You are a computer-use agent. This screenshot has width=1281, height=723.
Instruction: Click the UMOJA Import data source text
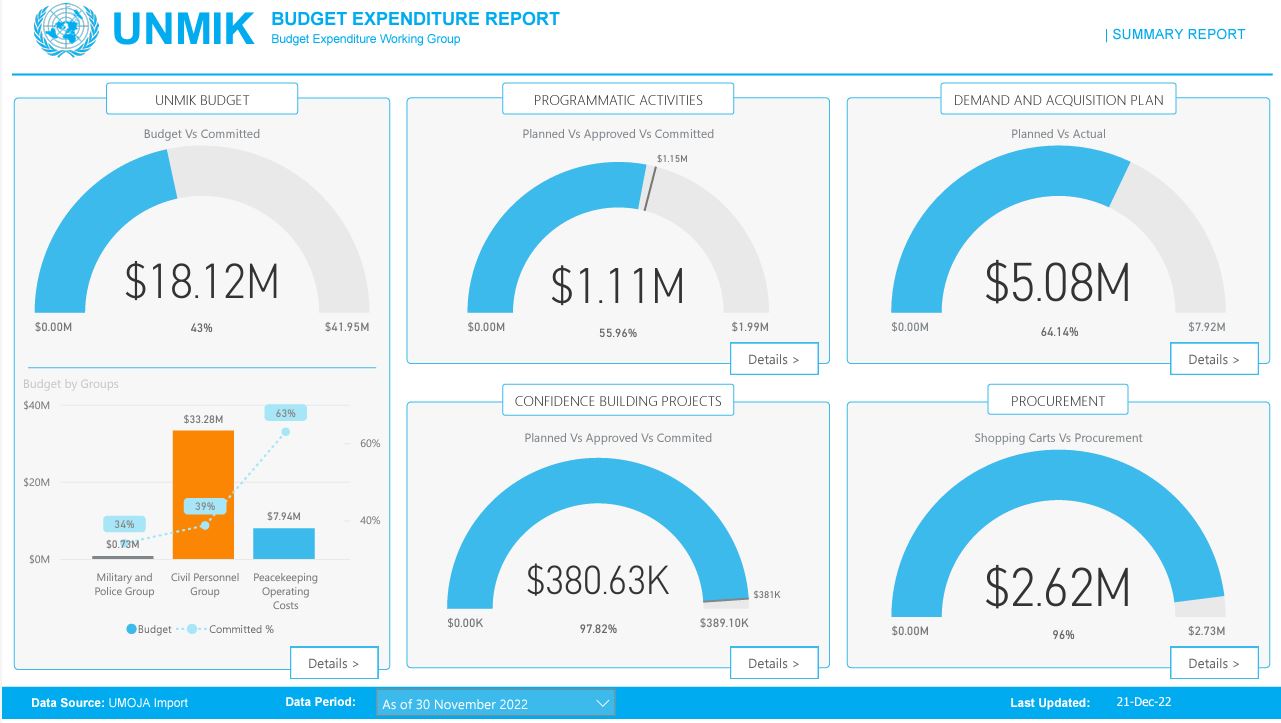148,703
